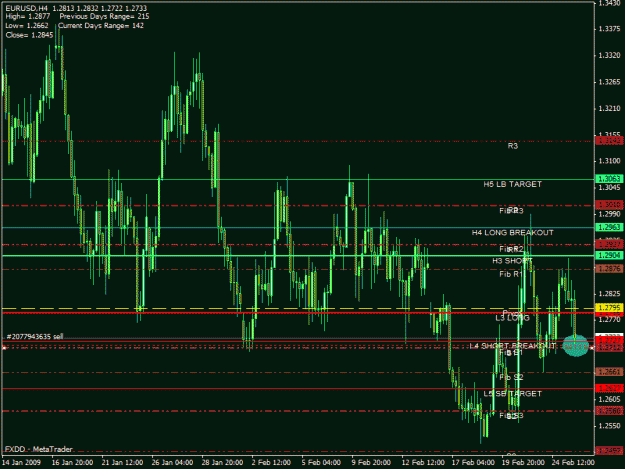The width and height of the screenshot is (625, 469).
Task: Select the 'Fib S2' level label
Action: pyautogui.click(x=511, y=377)
